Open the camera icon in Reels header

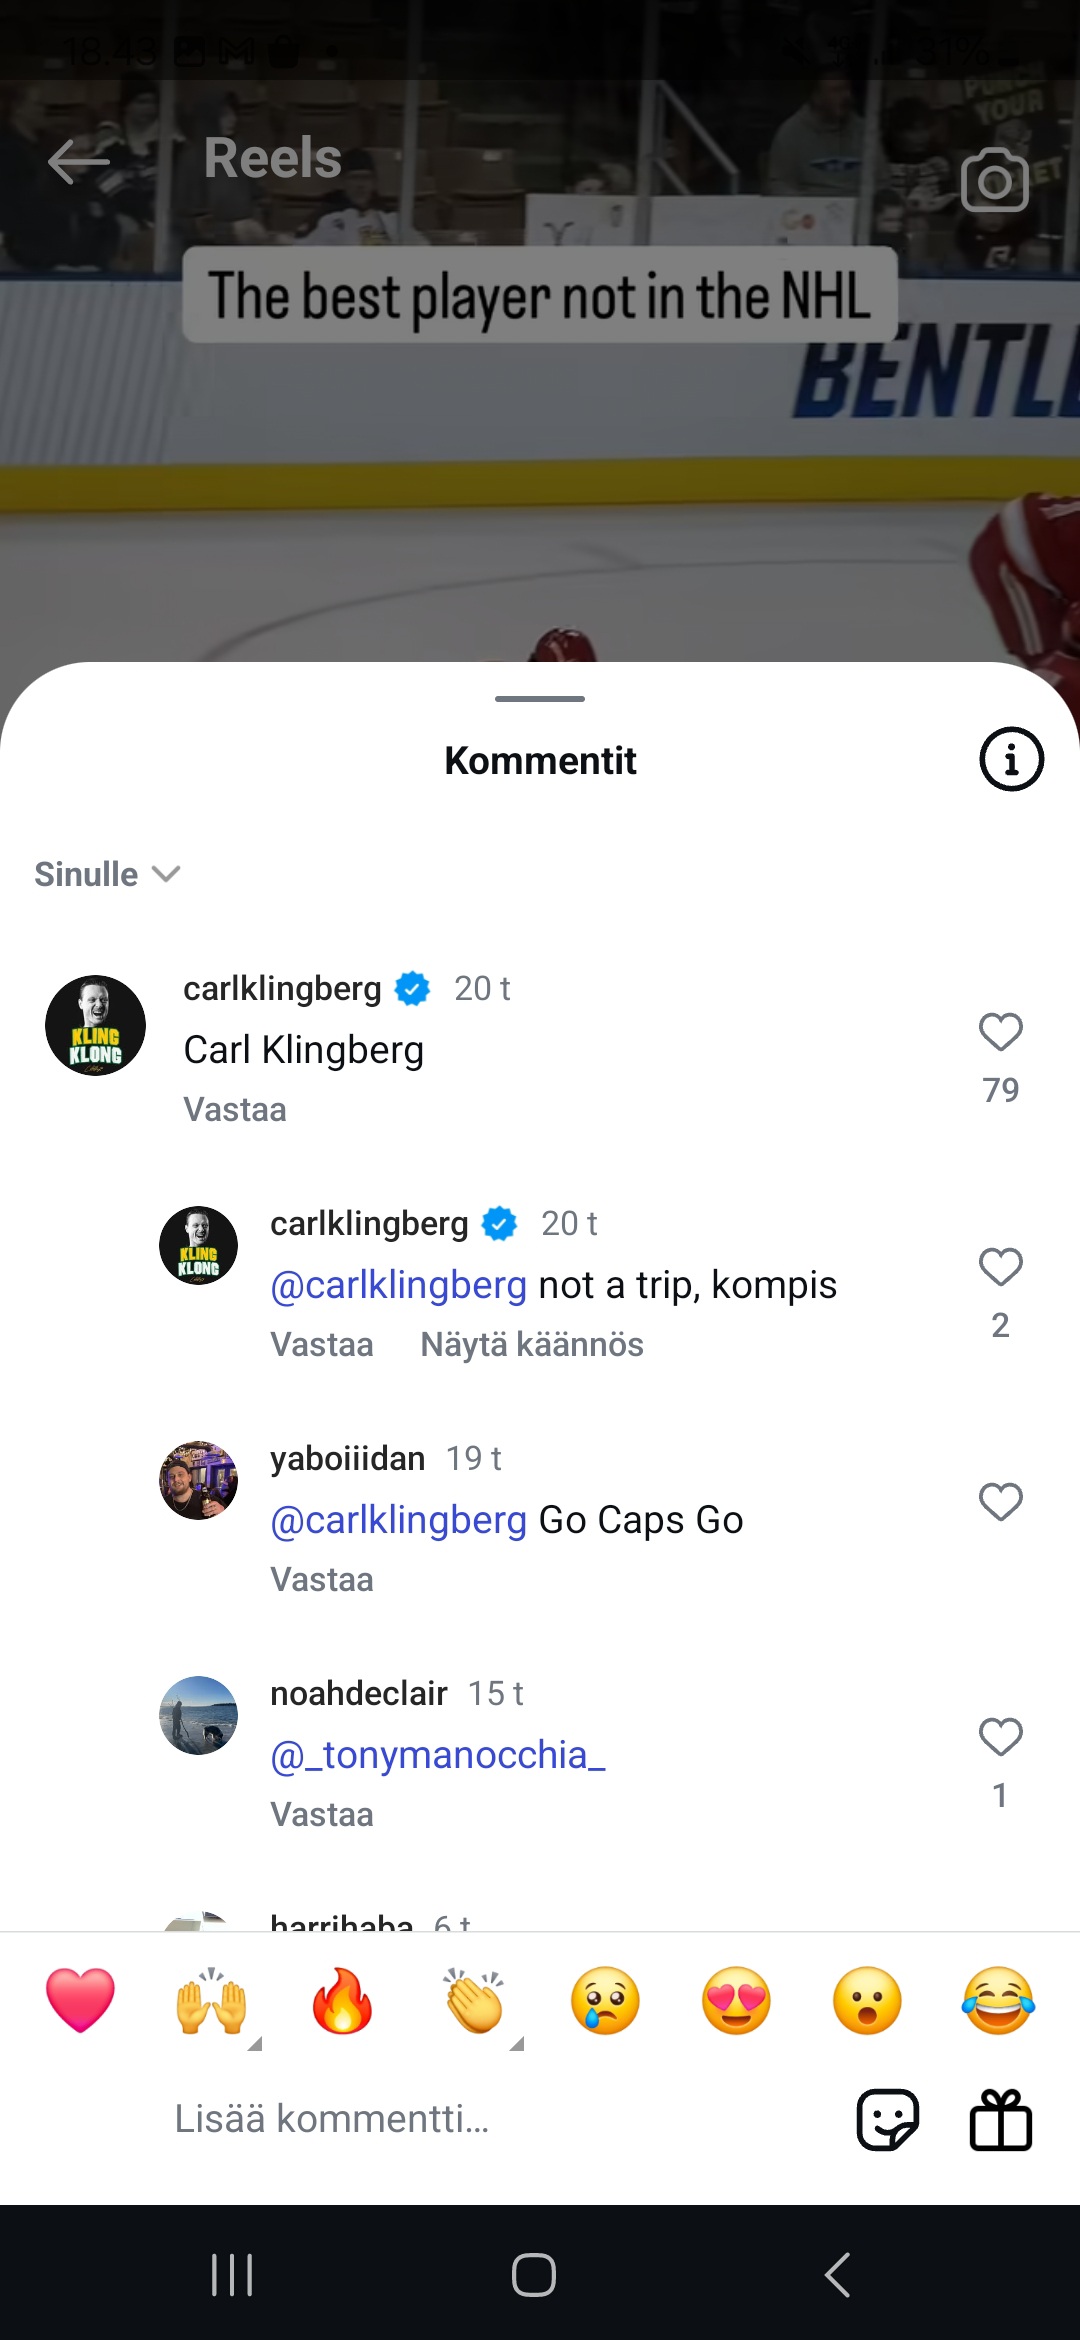click(994, 180)
